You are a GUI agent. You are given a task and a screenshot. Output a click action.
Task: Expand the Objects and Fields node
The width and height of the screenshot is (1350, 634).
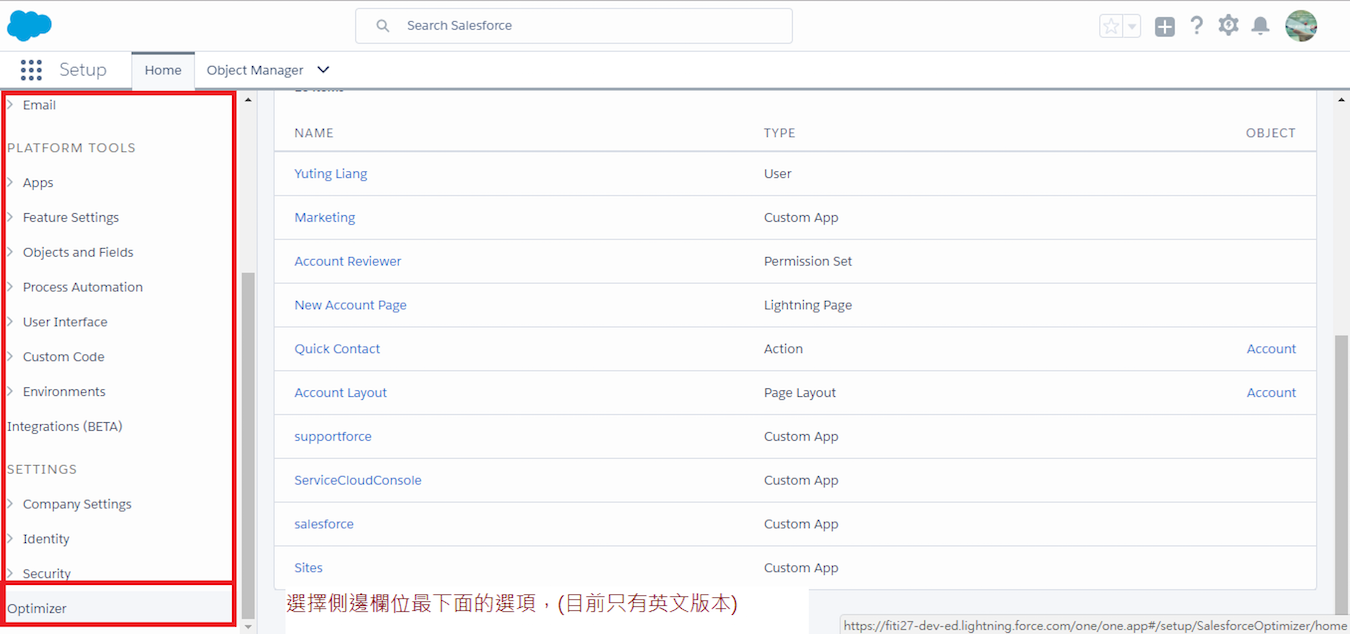tap(10, 253)
